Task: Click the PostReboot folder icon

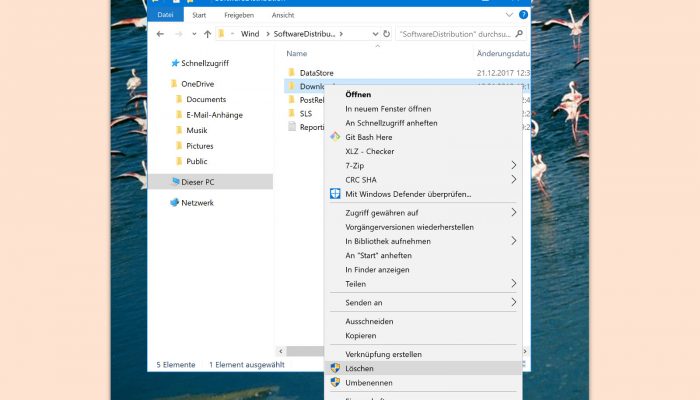Action: coord(292,100)
